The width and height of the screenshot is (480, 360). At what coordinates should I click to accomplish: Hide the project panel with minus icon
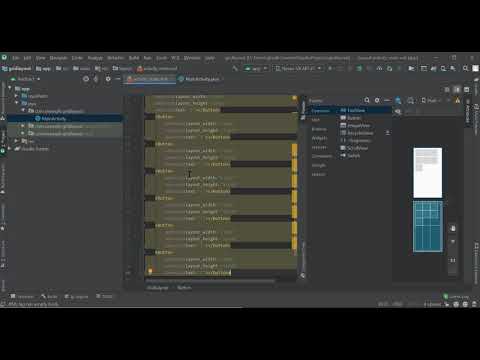tap(118, 79)
